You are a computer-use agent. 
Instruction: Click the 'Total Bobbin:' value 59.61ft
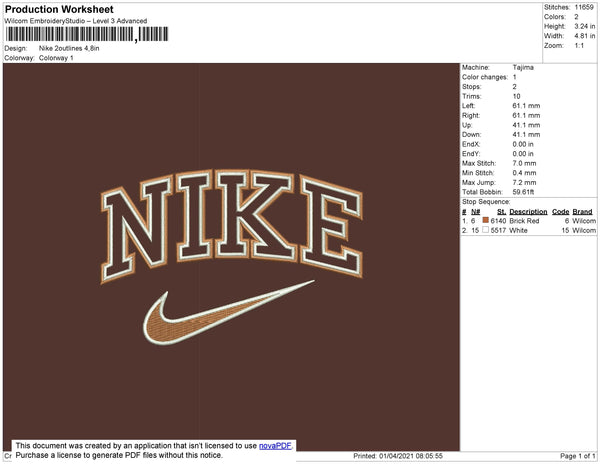pos(523,192)
